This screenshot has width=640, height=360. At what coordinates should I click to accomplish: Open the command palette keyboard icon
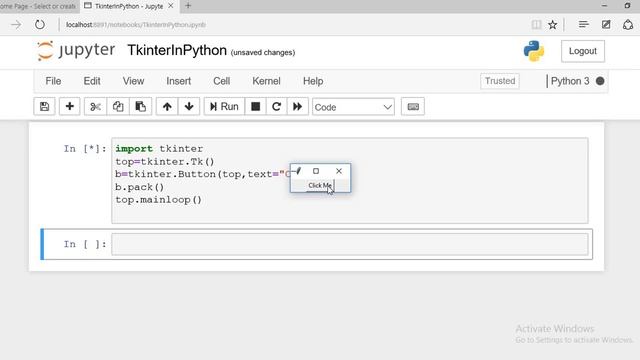click(413, 107)
